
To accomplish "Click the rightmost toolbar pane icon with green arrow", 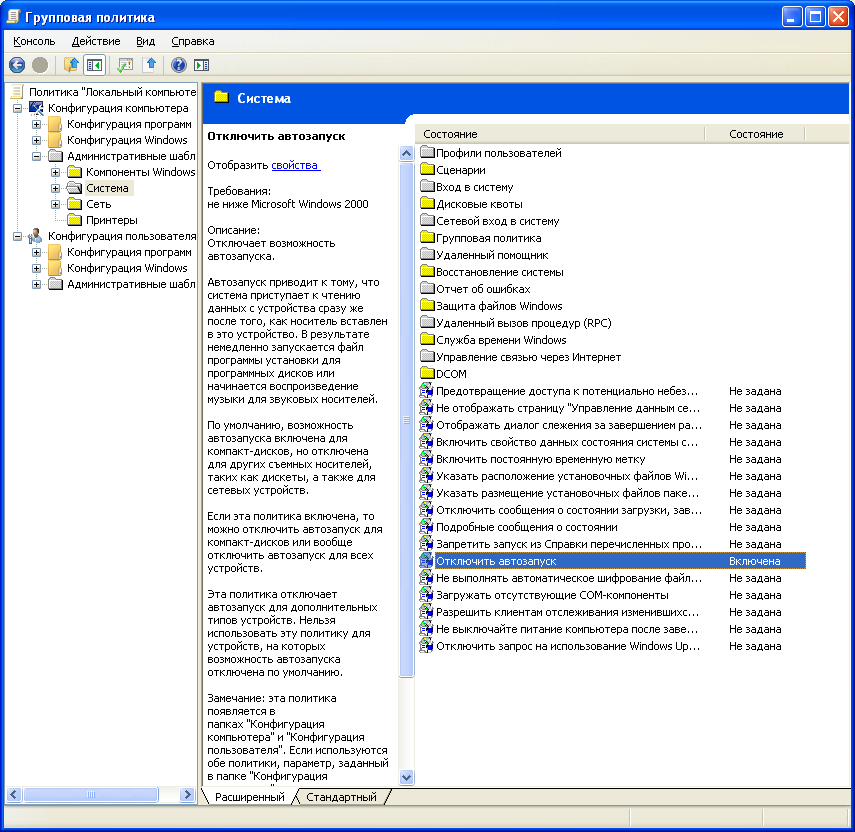I will [x=202, y=65].
